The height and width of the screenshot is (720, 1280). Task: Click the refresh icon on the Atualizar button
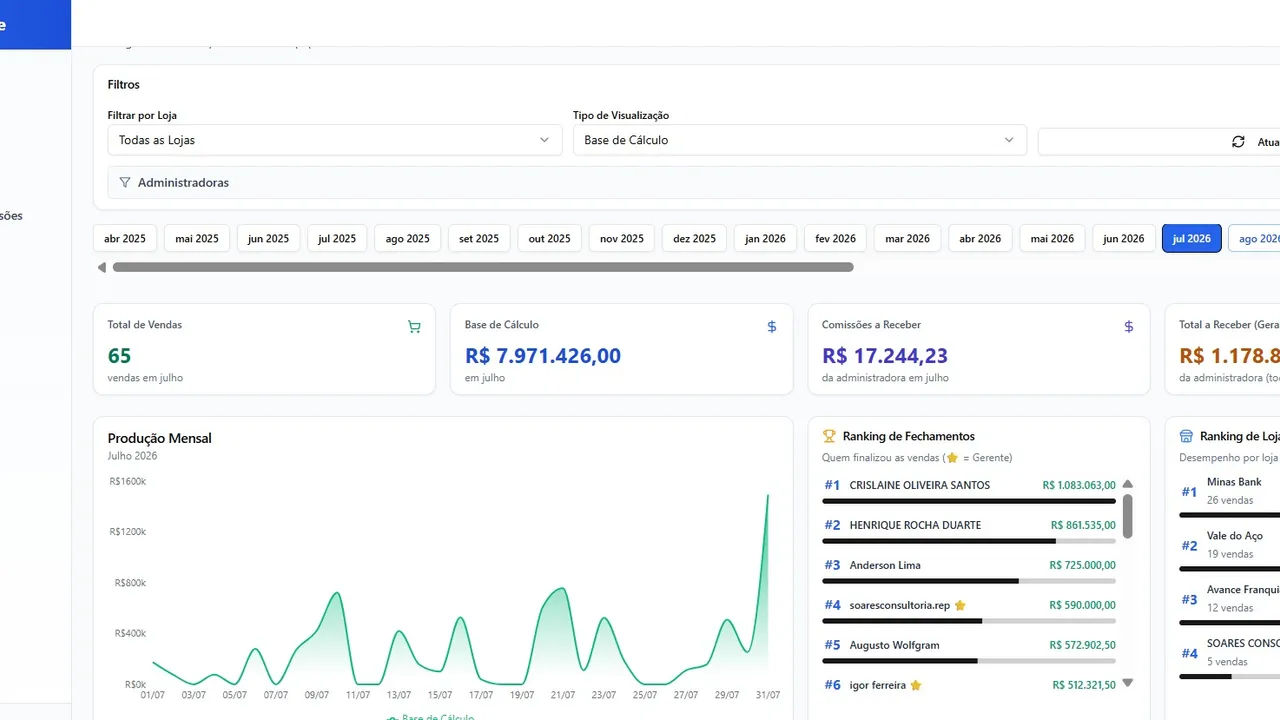(x=1238, y=142)
